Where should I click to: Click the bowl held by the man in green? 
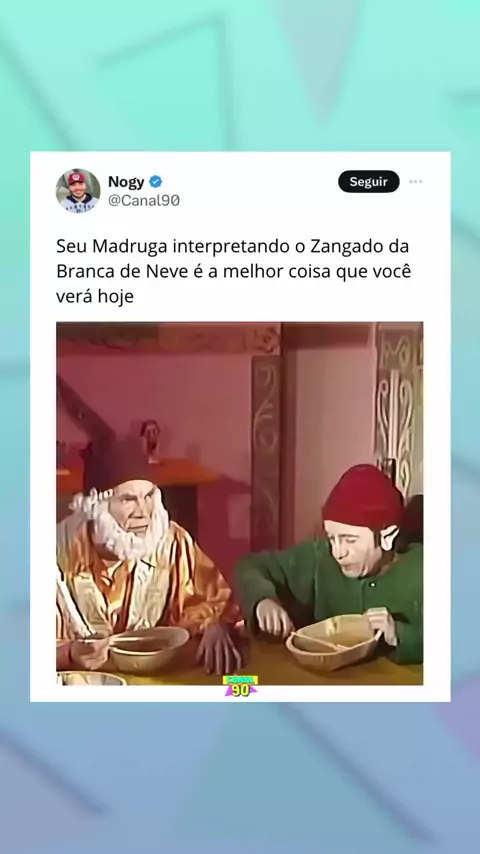coord(333,641)
